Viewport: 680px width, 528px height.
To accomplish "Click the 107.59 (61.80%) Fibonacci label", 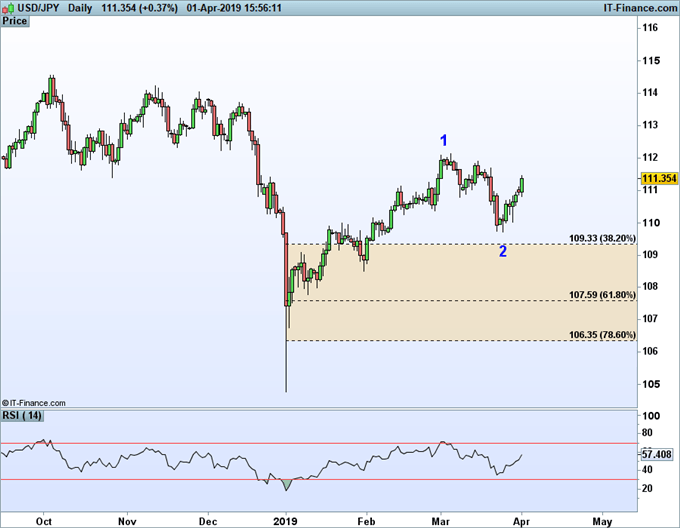I will click(x=602, y=295).
